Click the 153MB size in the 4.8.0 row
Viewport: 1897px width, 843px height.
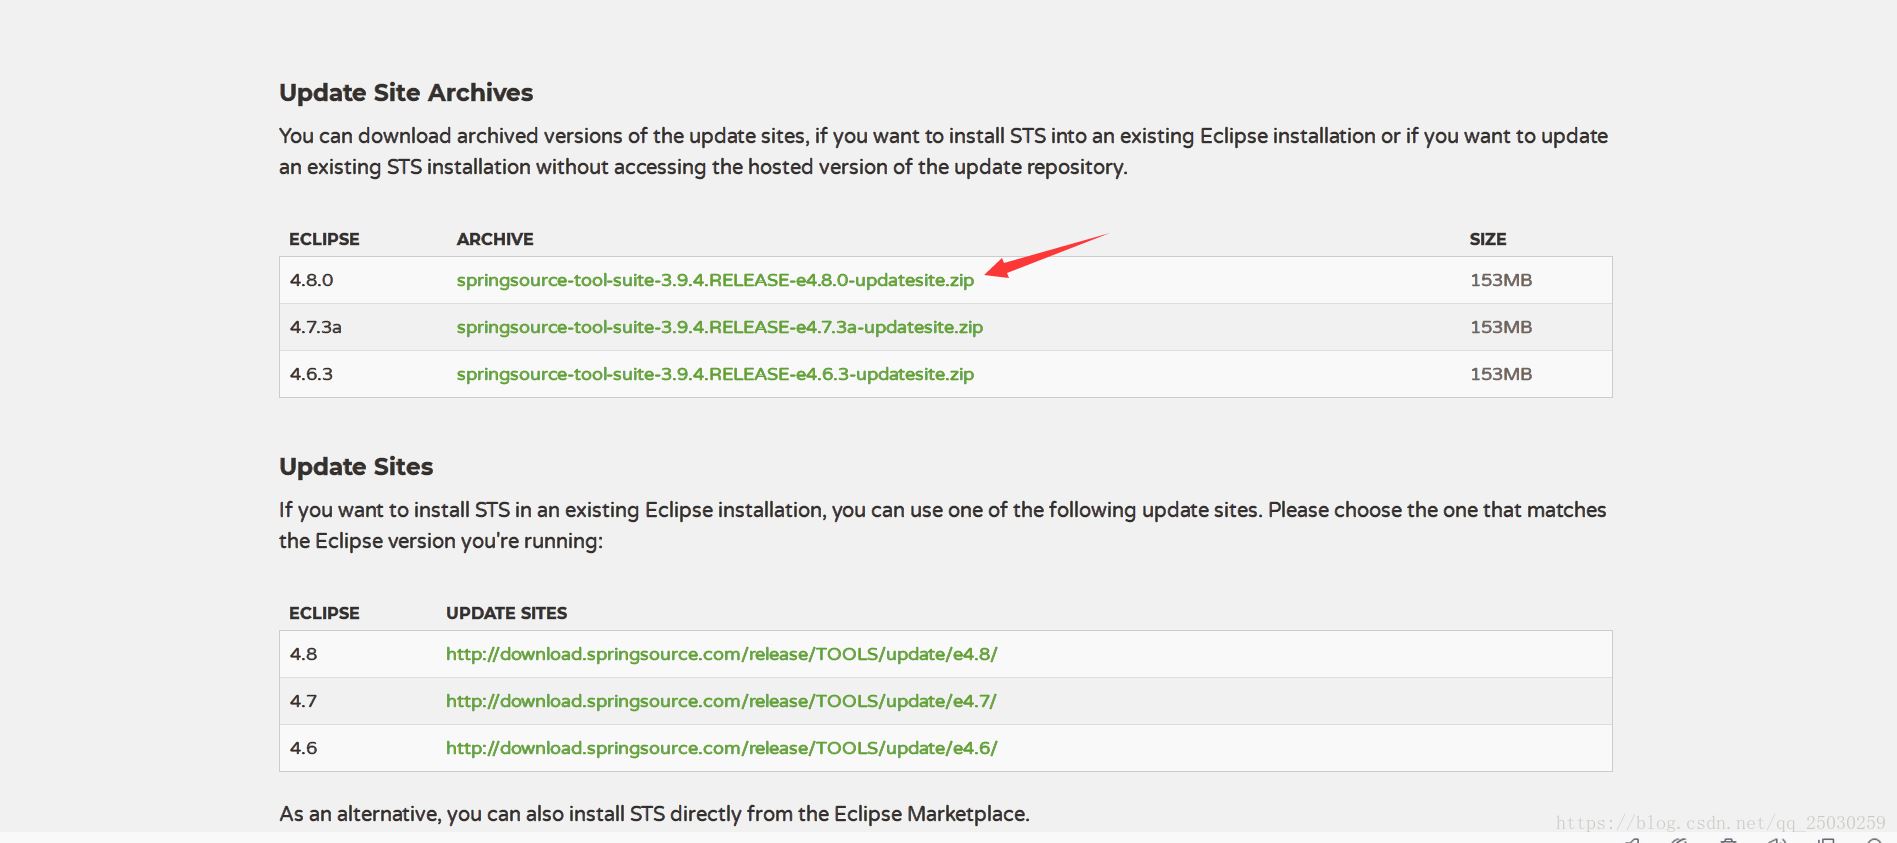(x=1500, y=280)
